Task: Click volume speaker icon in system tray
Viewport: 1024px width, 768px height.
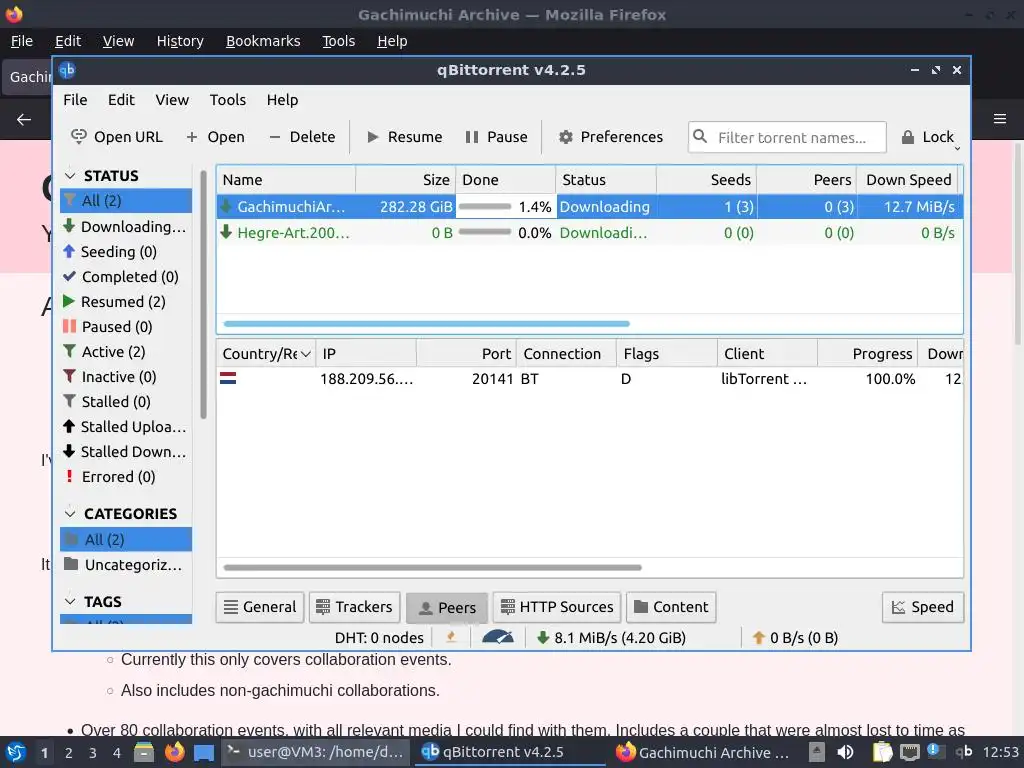Action: 845,752
